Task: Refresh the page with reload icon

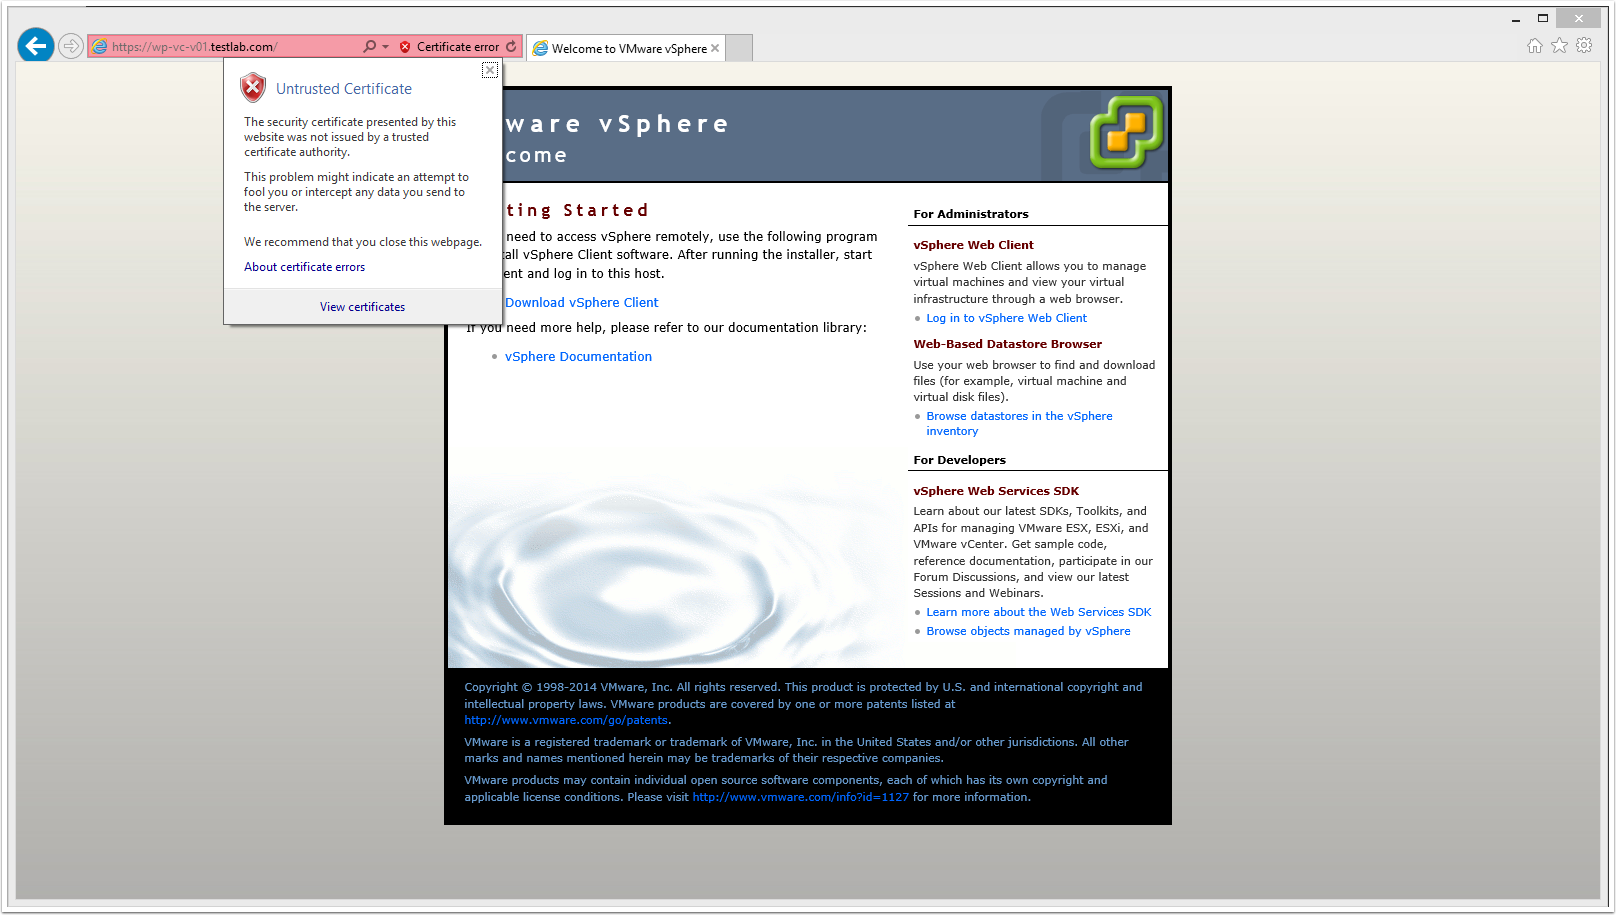Action: tap(512, 46)
